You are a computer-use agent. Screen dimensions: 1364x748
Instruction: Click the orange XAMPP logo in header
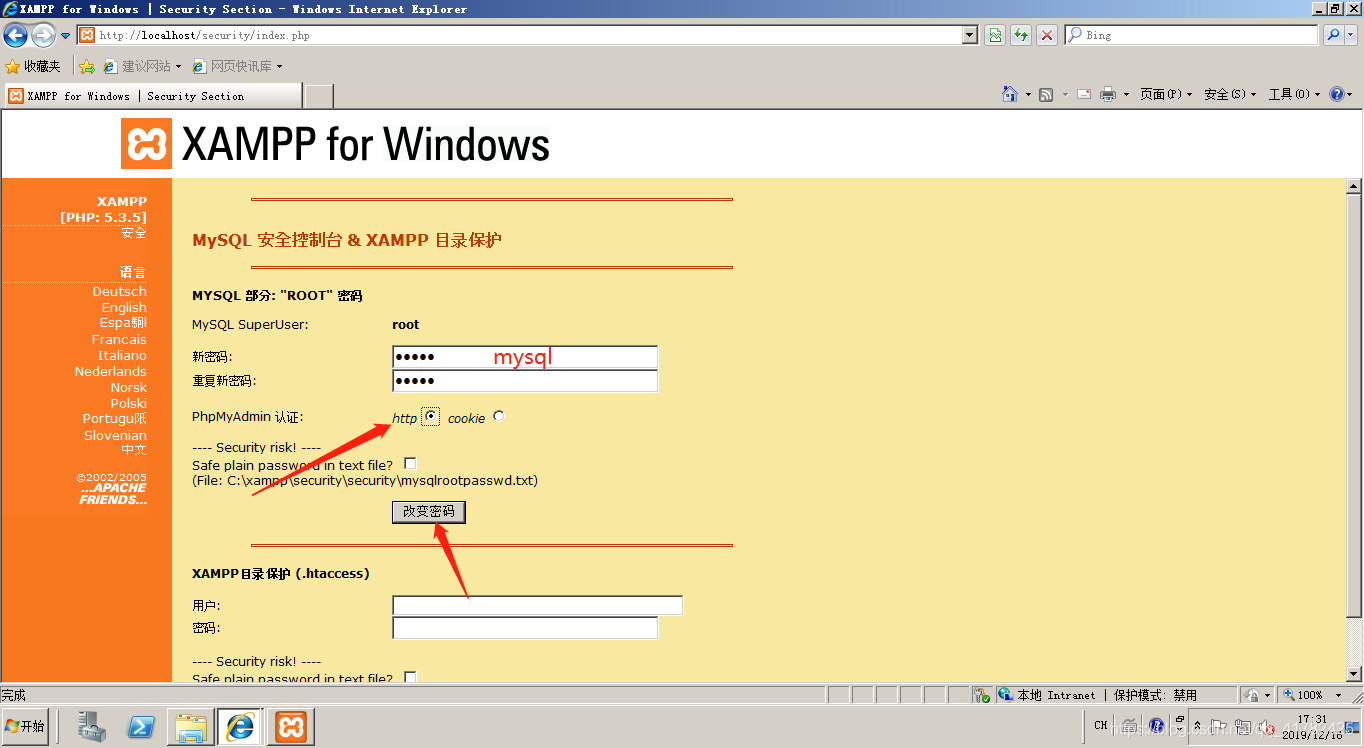(x=147, y=144)
